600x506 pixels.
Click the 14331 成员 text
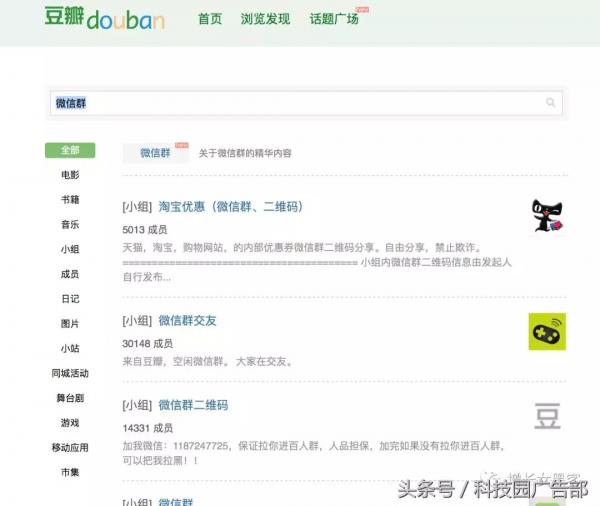coord(148,428)
